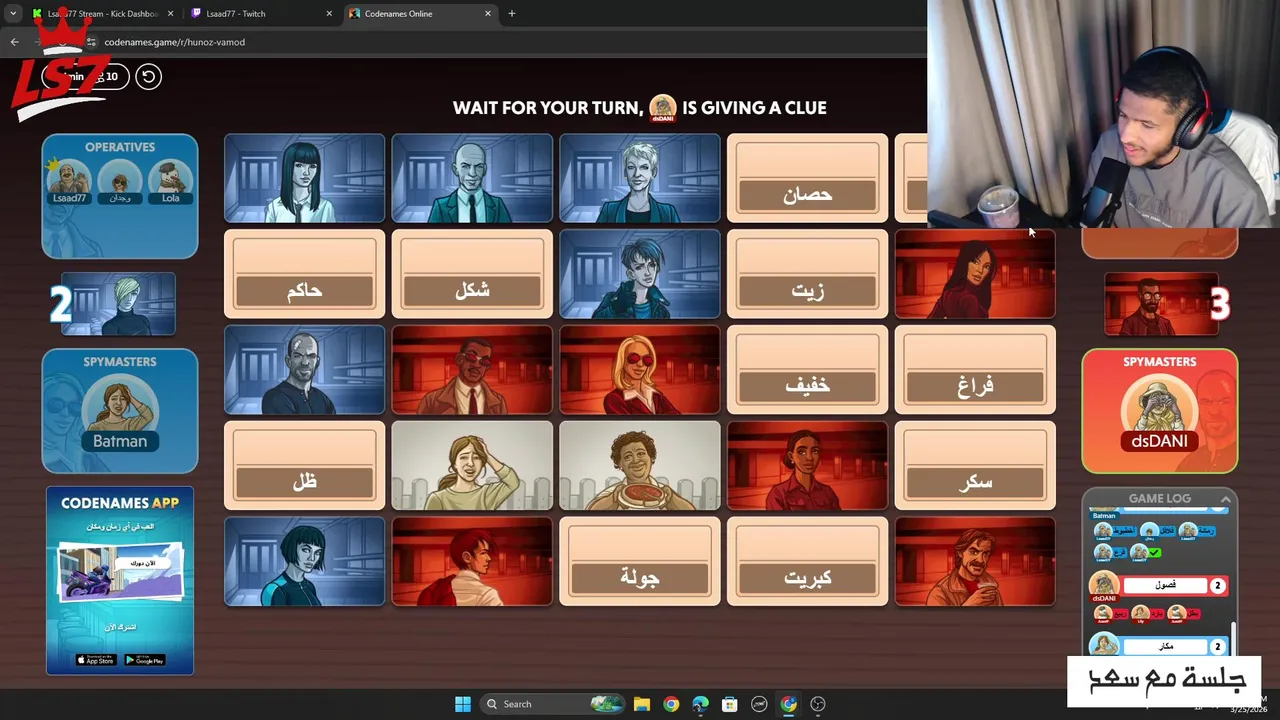Click red agent card with blonde woman in sunglasses
Screen dimensions: 1280x720
(x=640, y=370)
